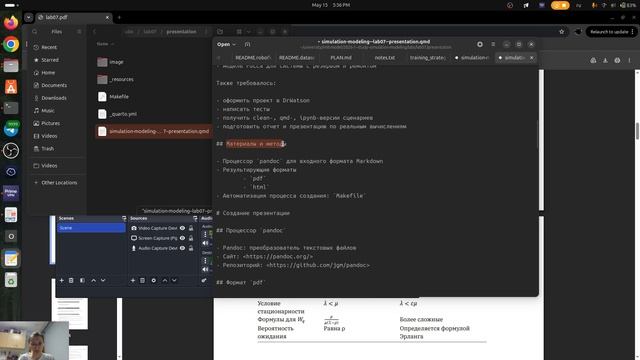Toggle visibility of Audio Capture Device source
Screen dimensions: 640x360
coord(182,248)
